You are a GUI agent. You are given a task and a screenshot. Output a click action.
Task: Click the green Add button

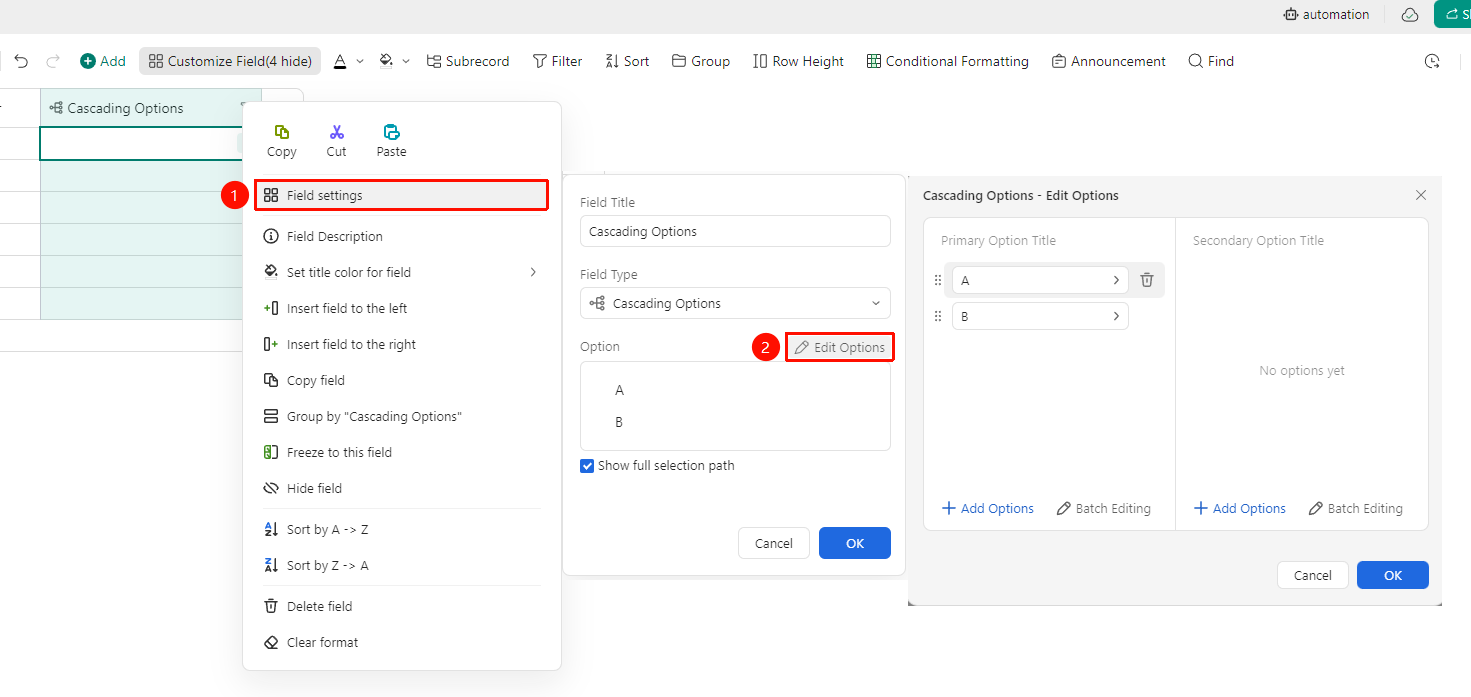tap(103, 61)
